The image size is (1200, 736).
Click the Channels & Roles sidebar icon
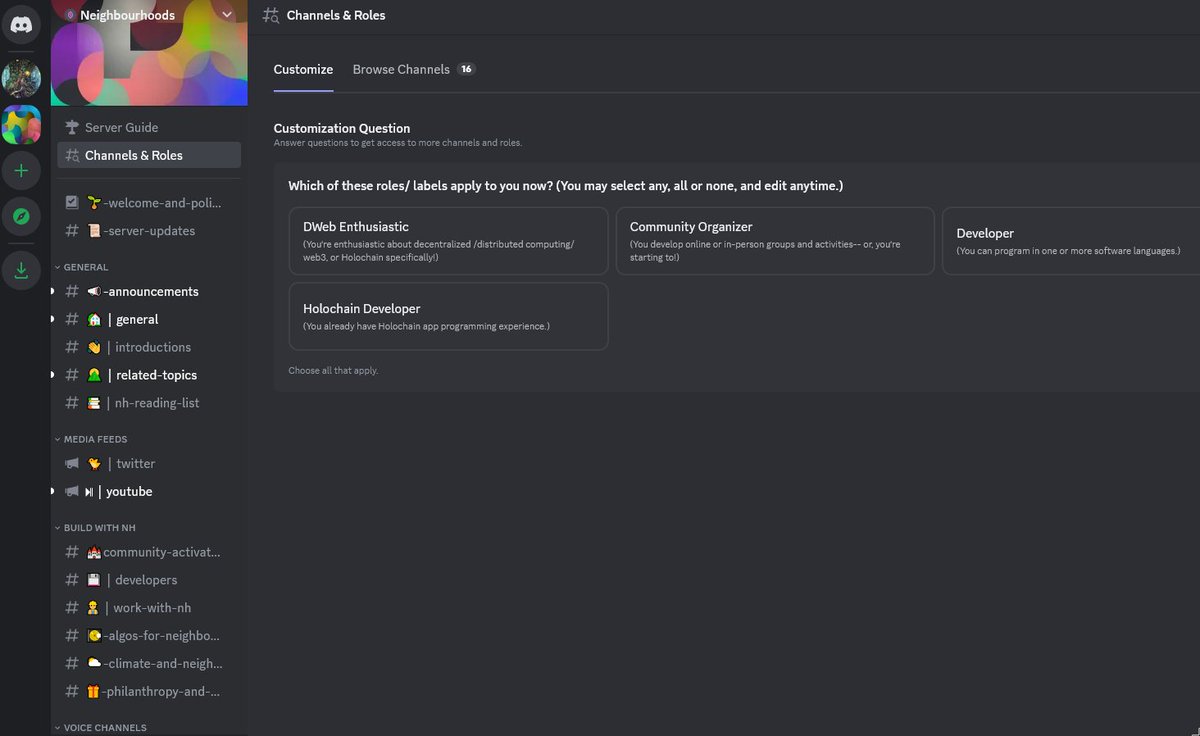pos(71,155)
